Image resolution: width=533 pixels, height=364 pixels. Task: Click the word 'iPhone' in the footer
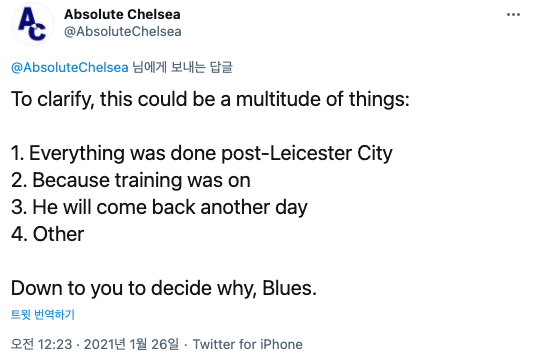[x=281, y=344]
